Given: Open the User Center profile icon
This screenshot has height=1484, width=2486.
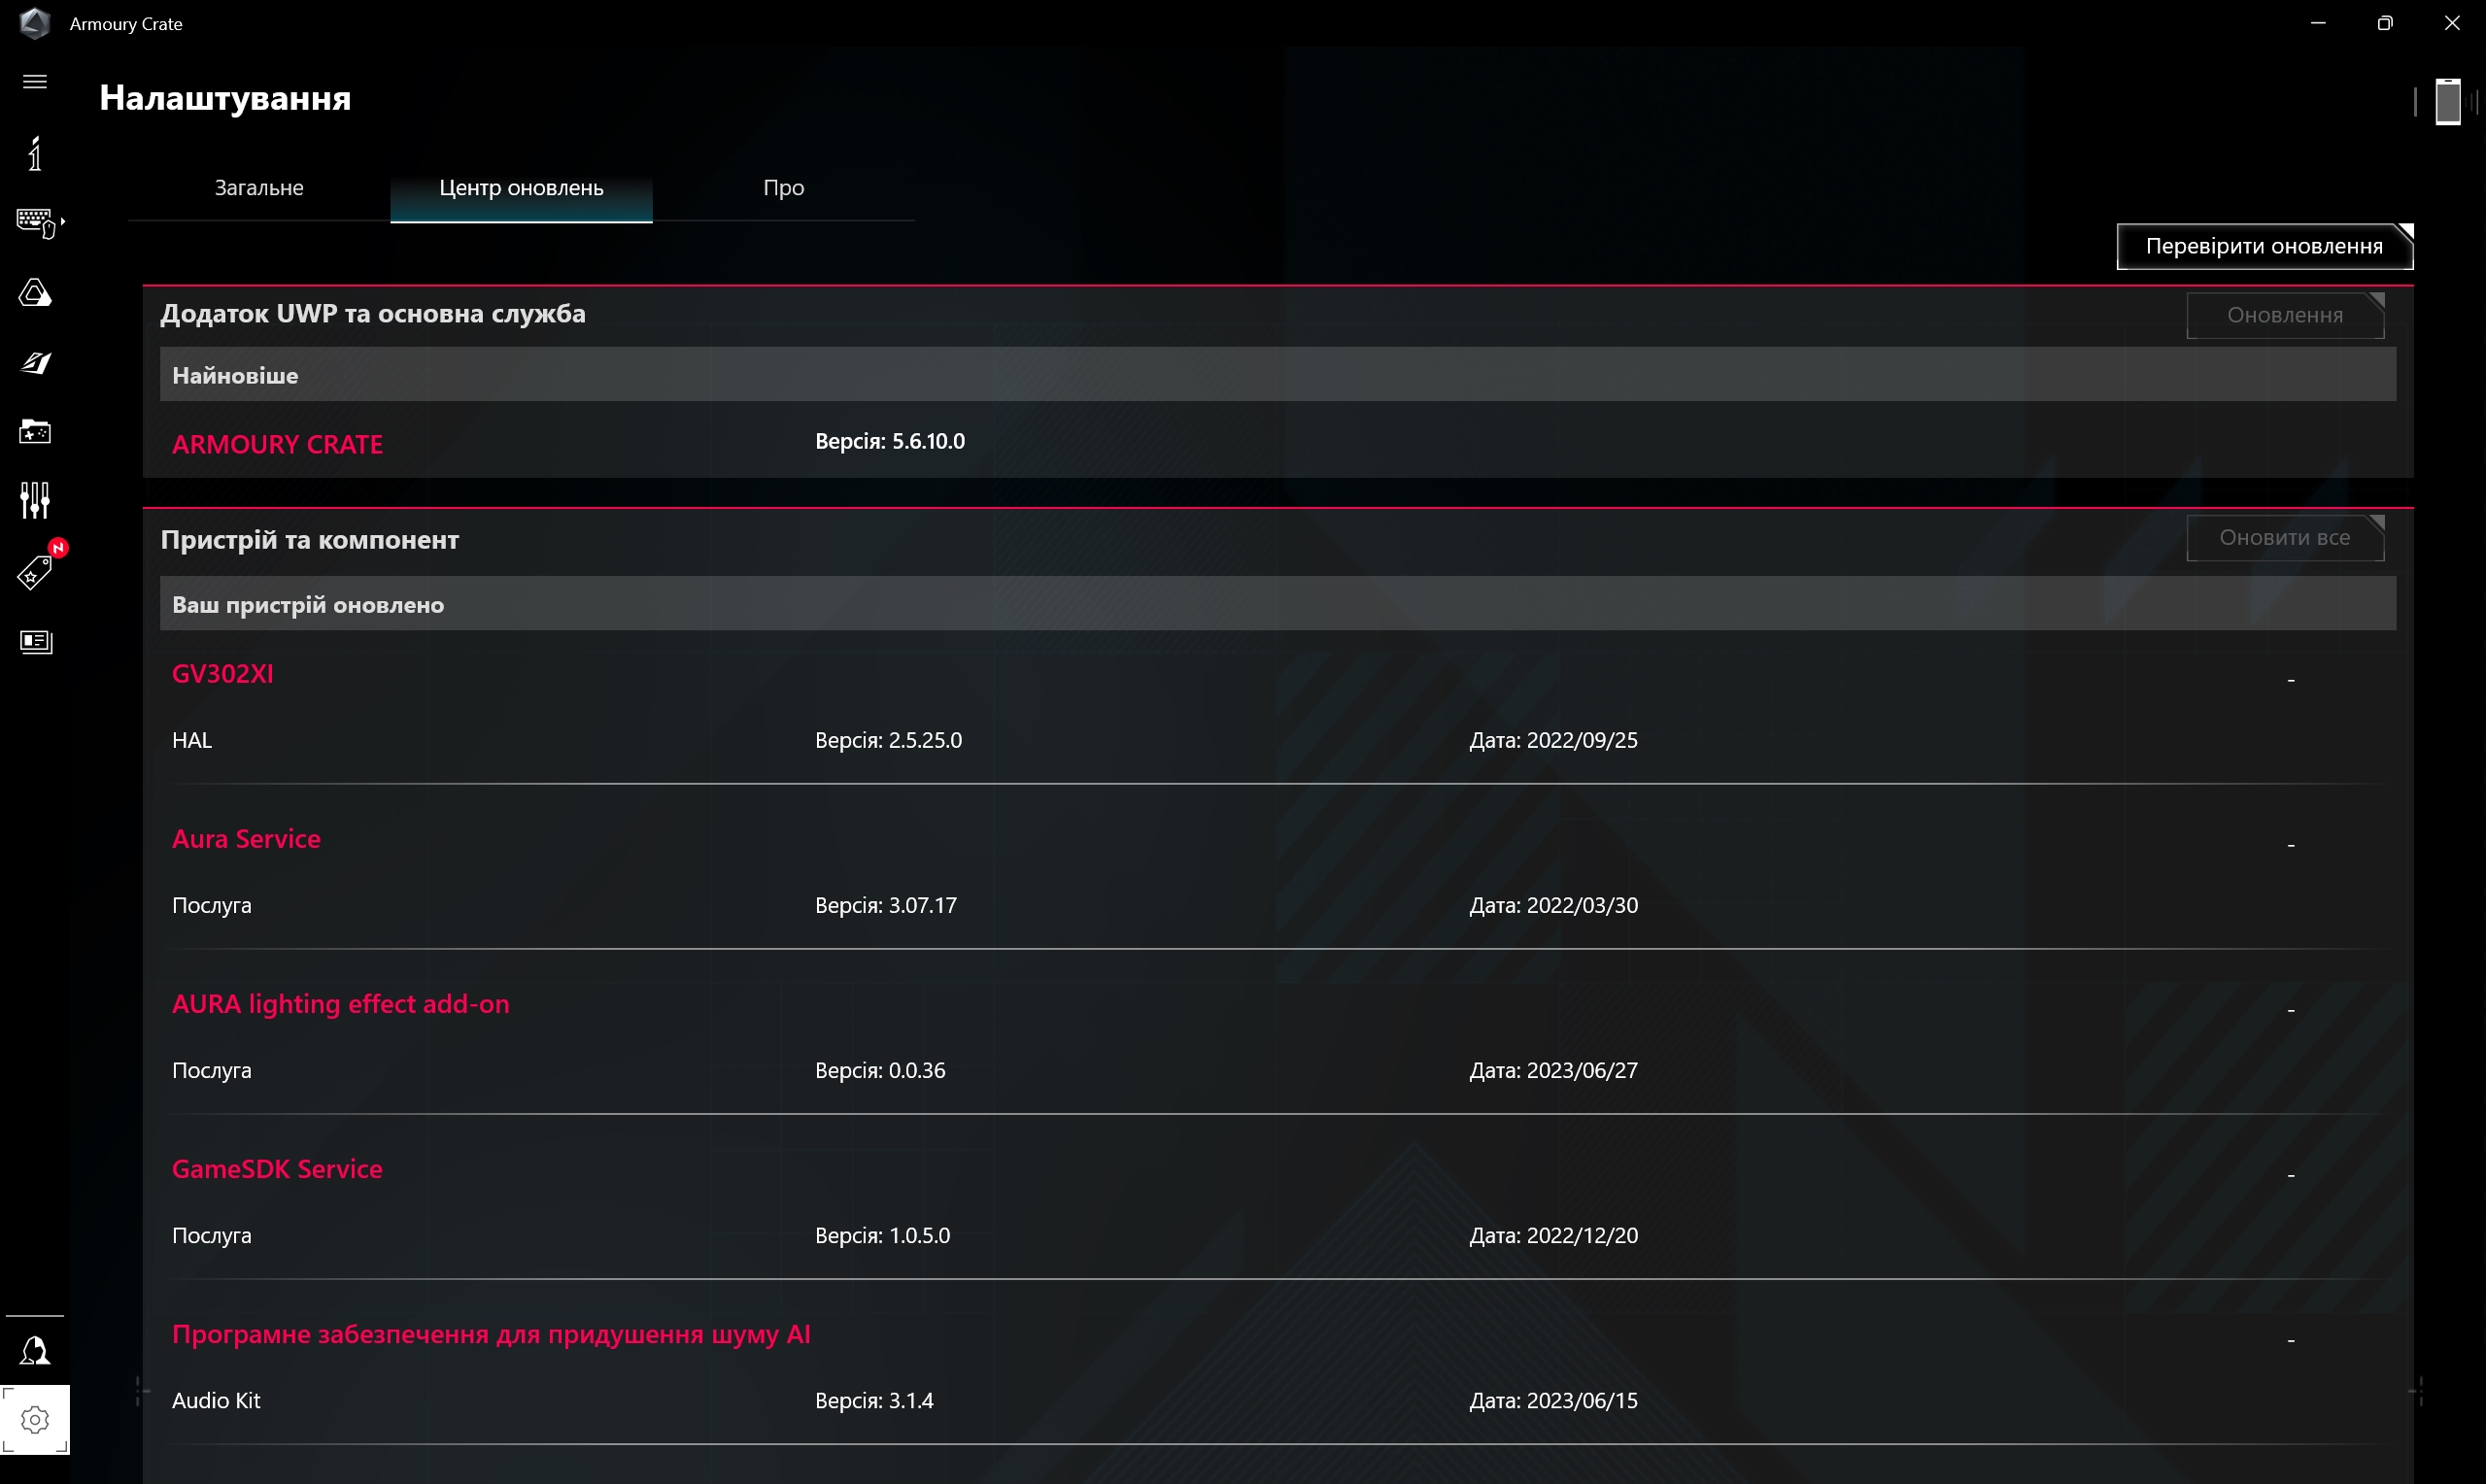Looking at the screenshot, I should [x=35, y=1351].
